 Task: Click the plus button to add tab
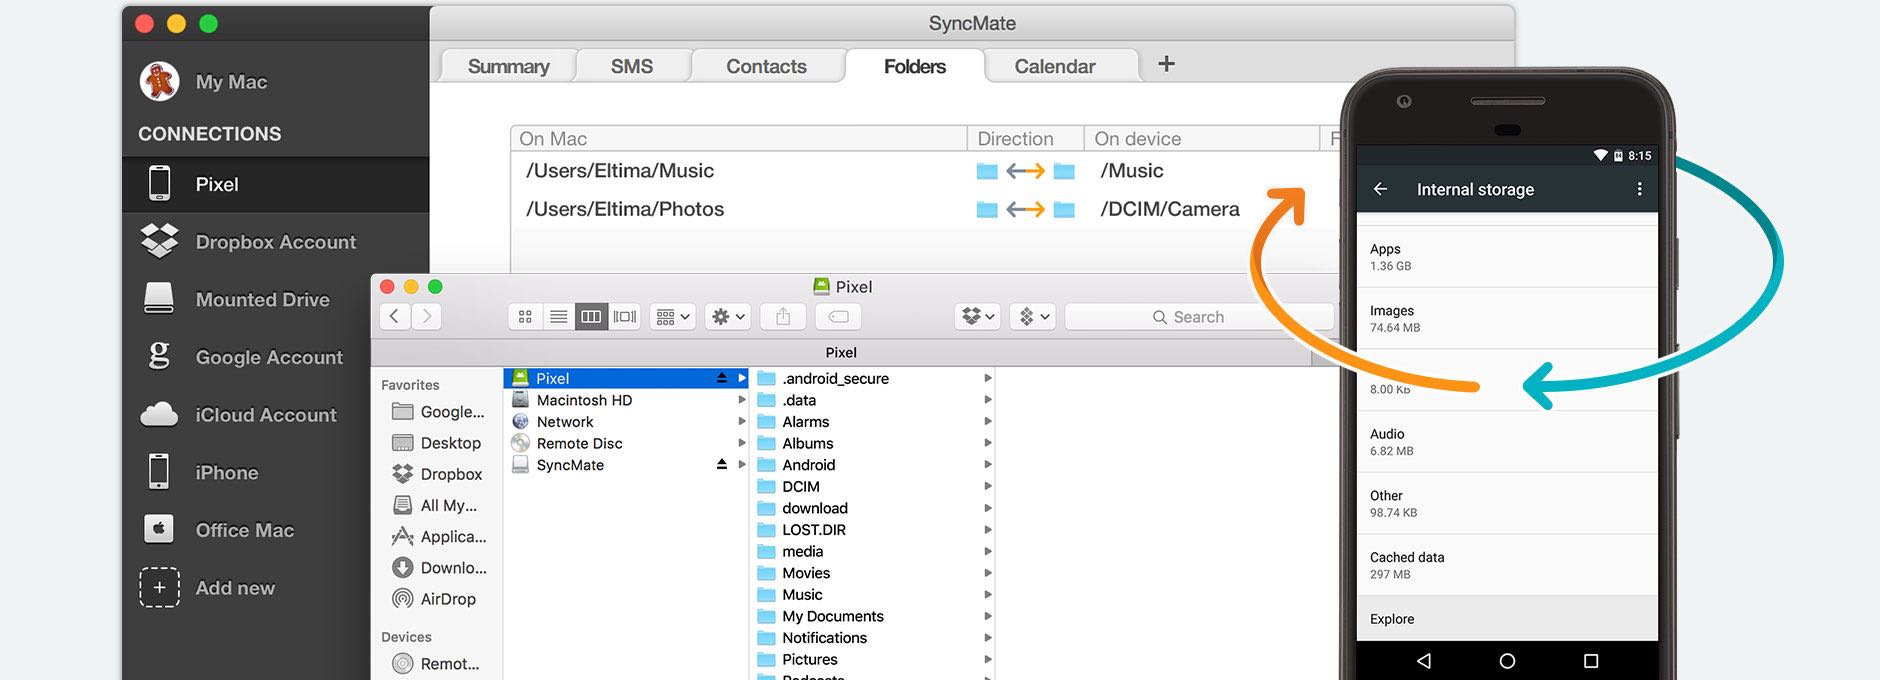(x=1166, y=64)
